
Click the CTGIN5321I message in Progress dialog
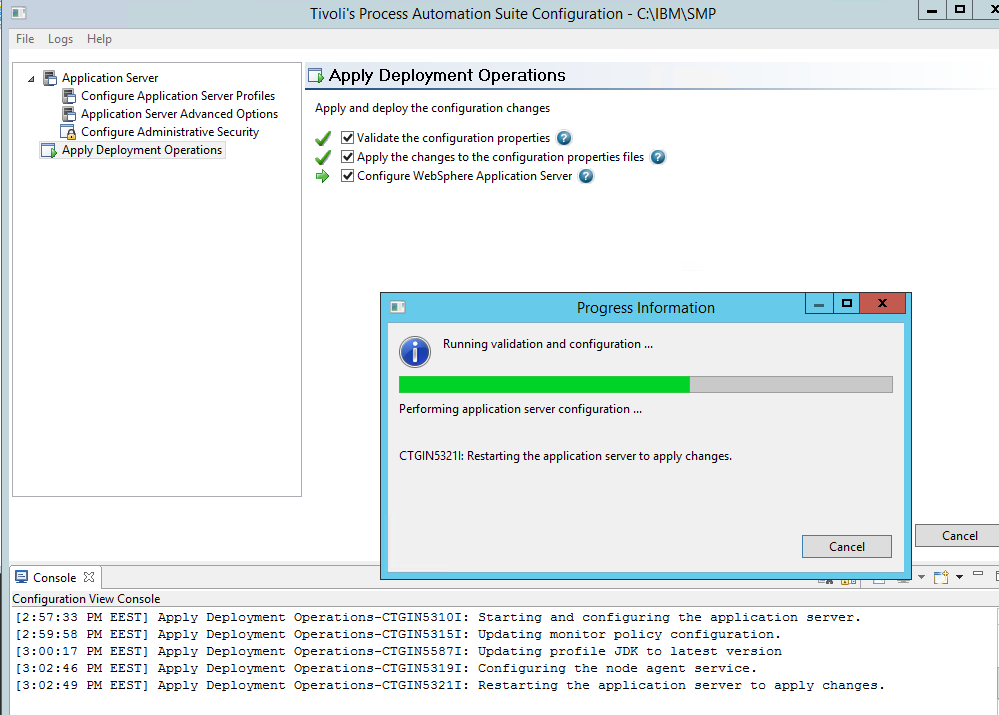click(x=565, y=456)
